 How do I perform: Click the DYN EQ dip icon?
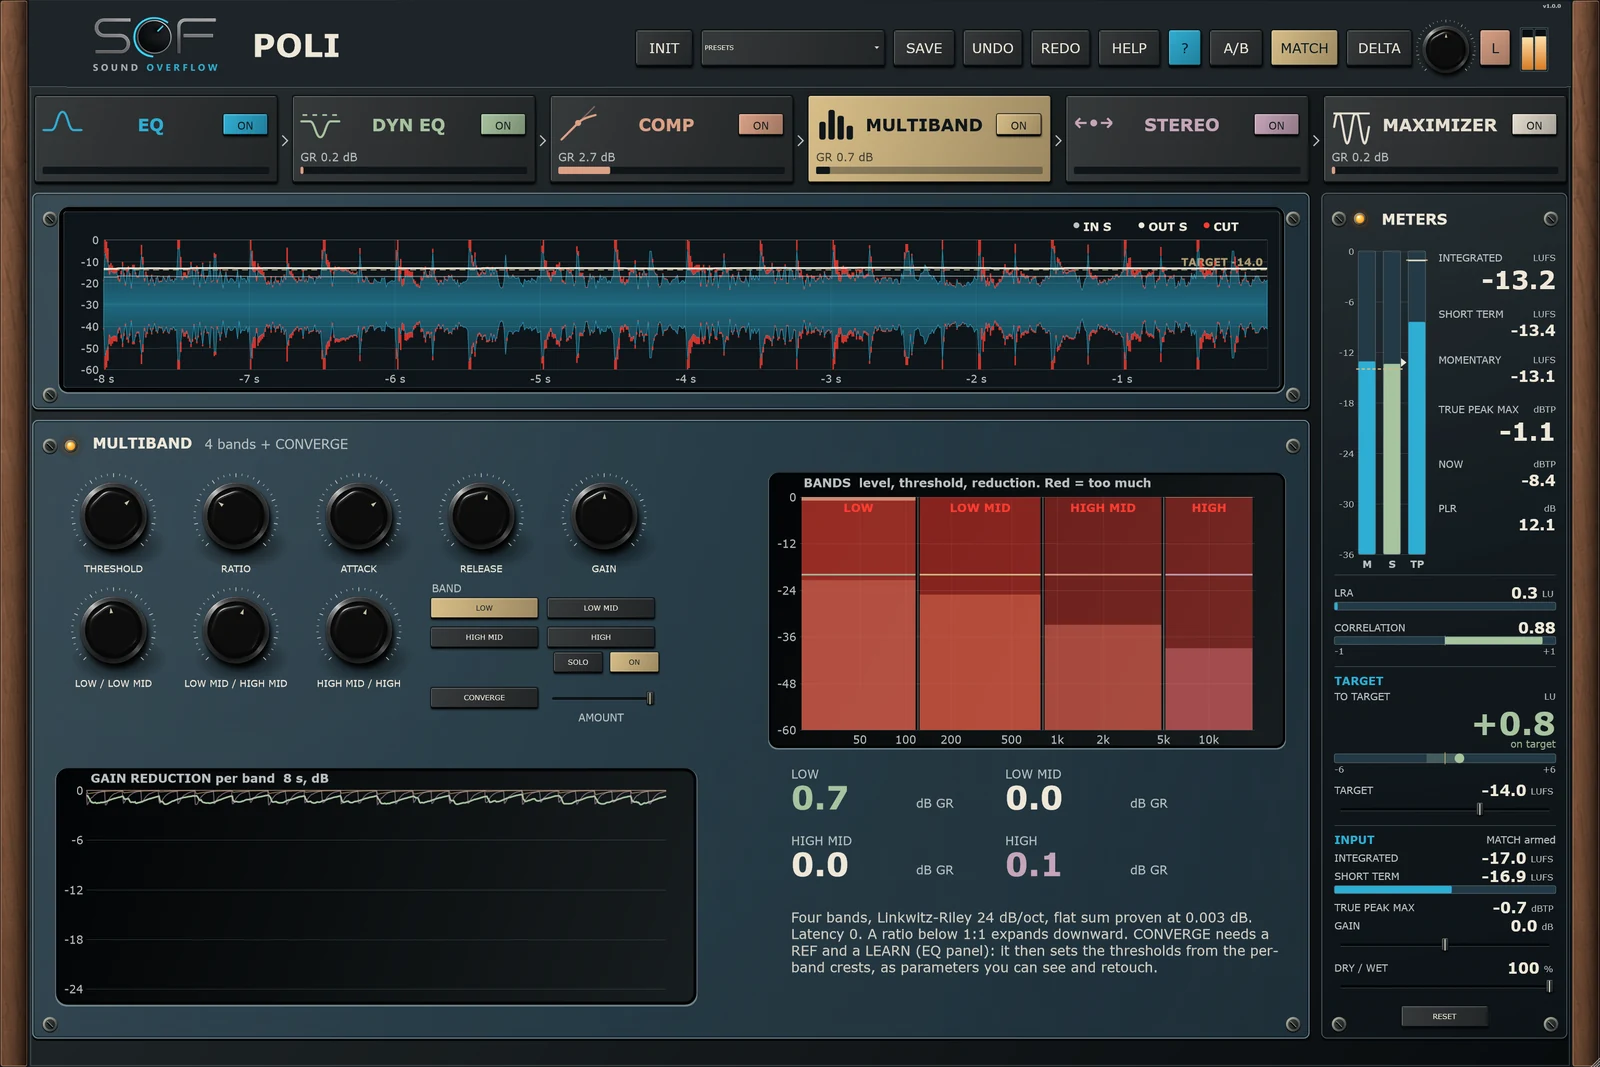pyautogui.click(x=320, y=126)
